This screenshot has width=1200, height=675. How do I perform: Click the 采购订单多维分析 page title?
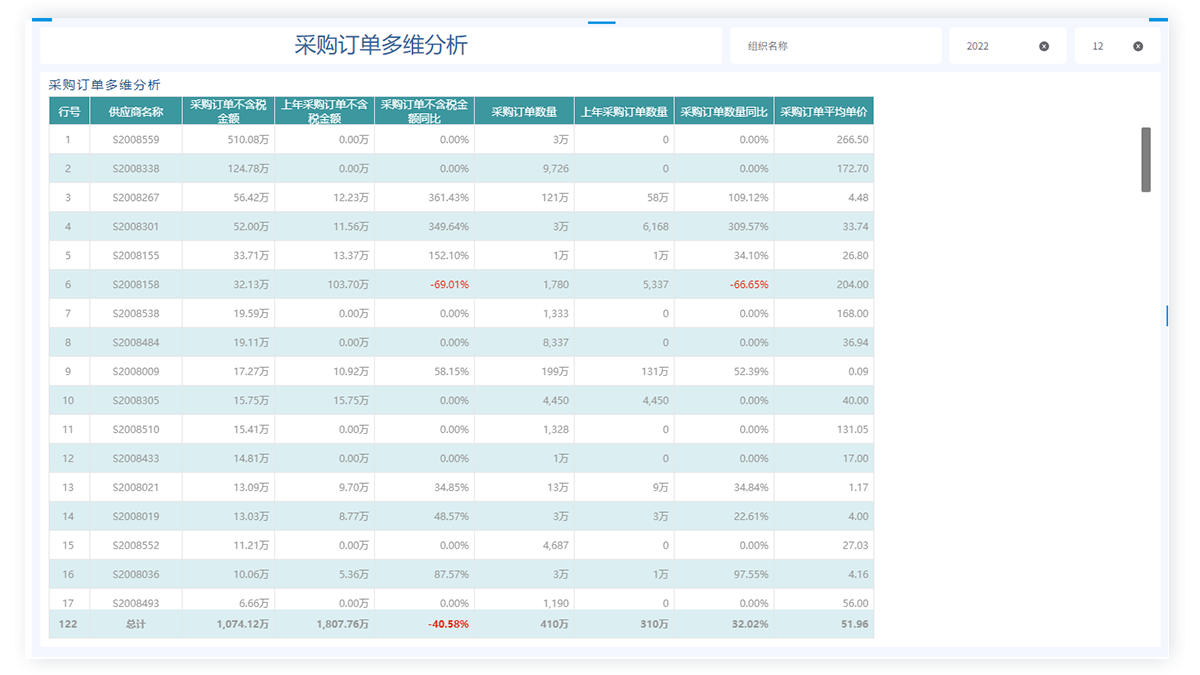[x=380, y=45]
